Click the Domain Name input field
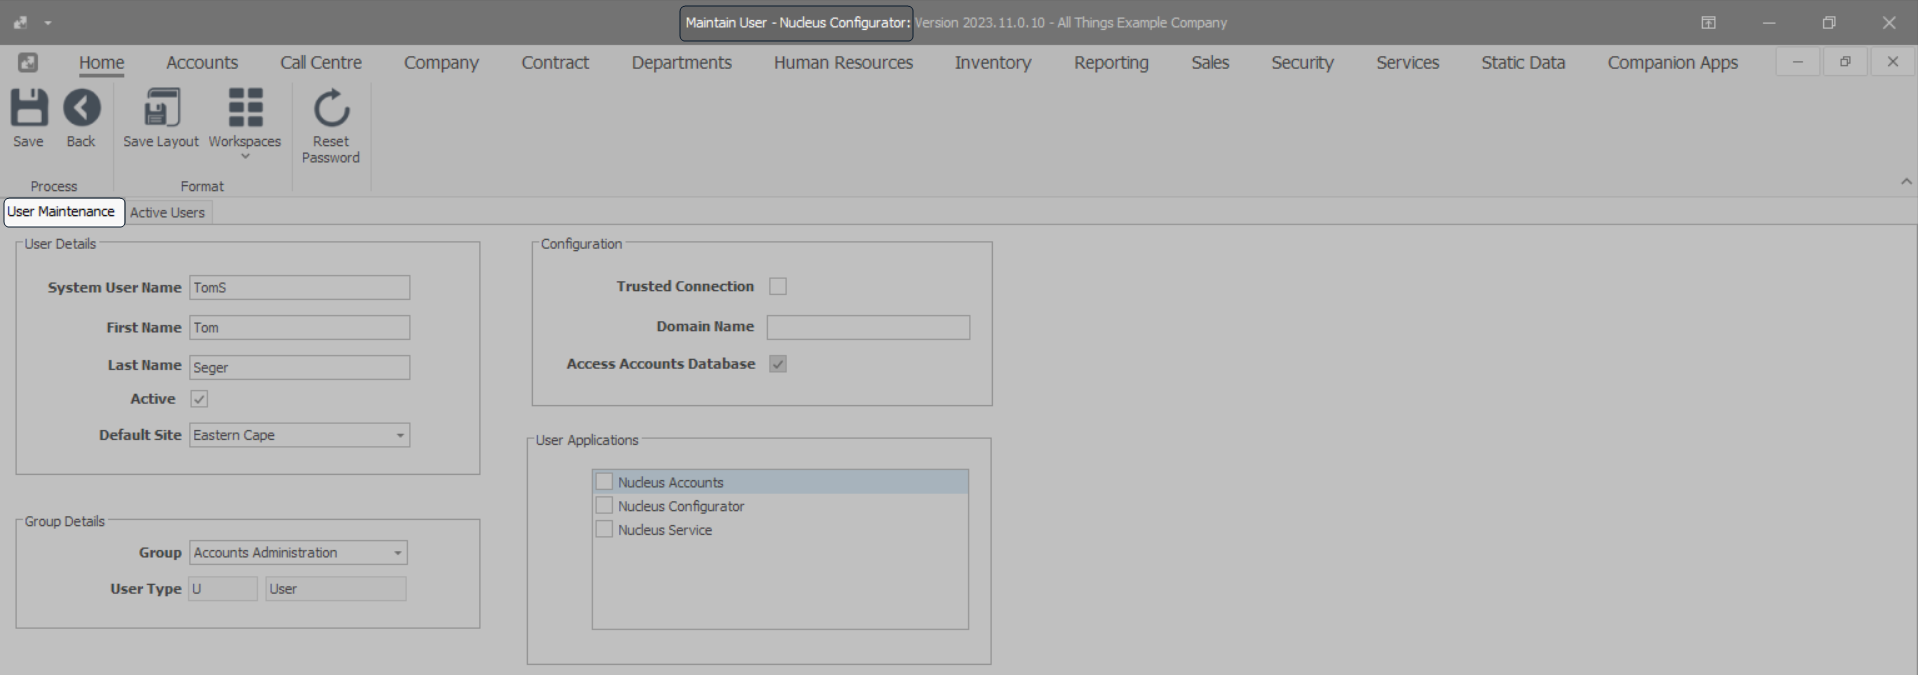The image size is (1918, 675). click(x=868, y=327)
